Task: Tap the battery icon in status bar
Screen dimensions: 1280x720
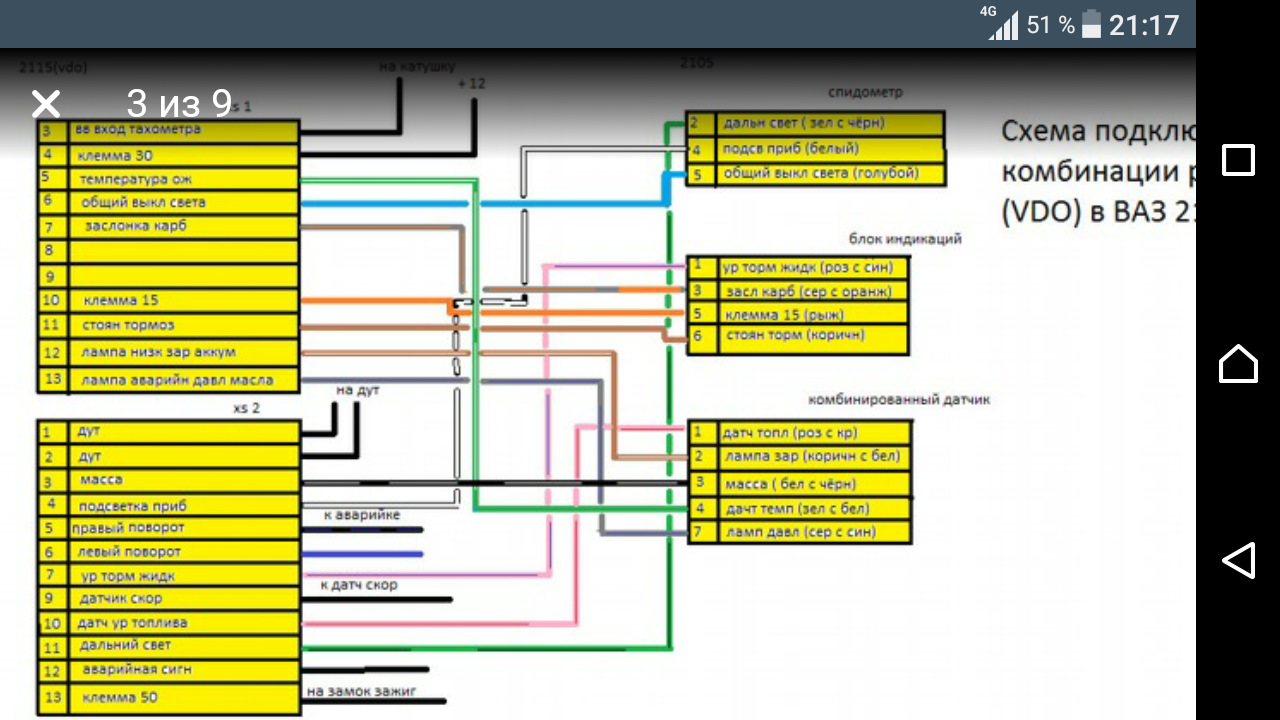Action: point(1092,24)
